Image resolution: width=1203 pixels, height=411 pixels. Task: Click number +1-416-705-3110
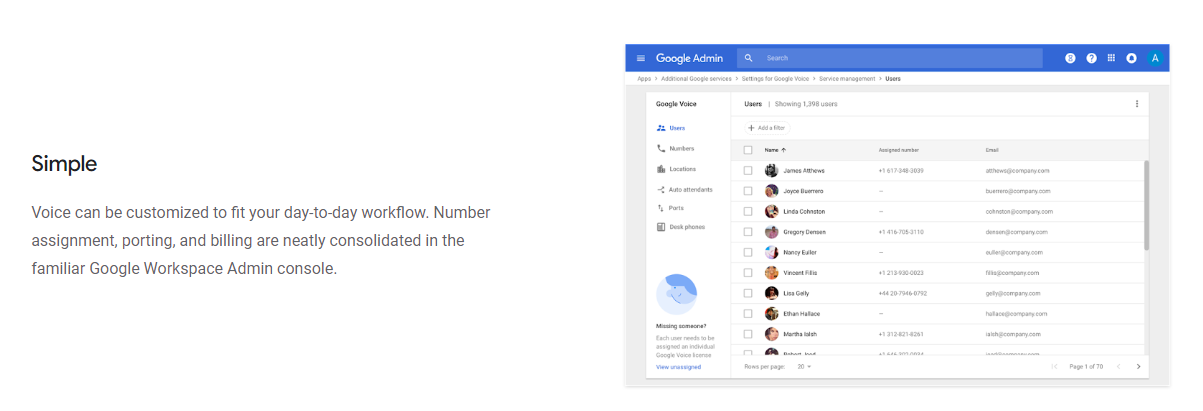[901, 232]
